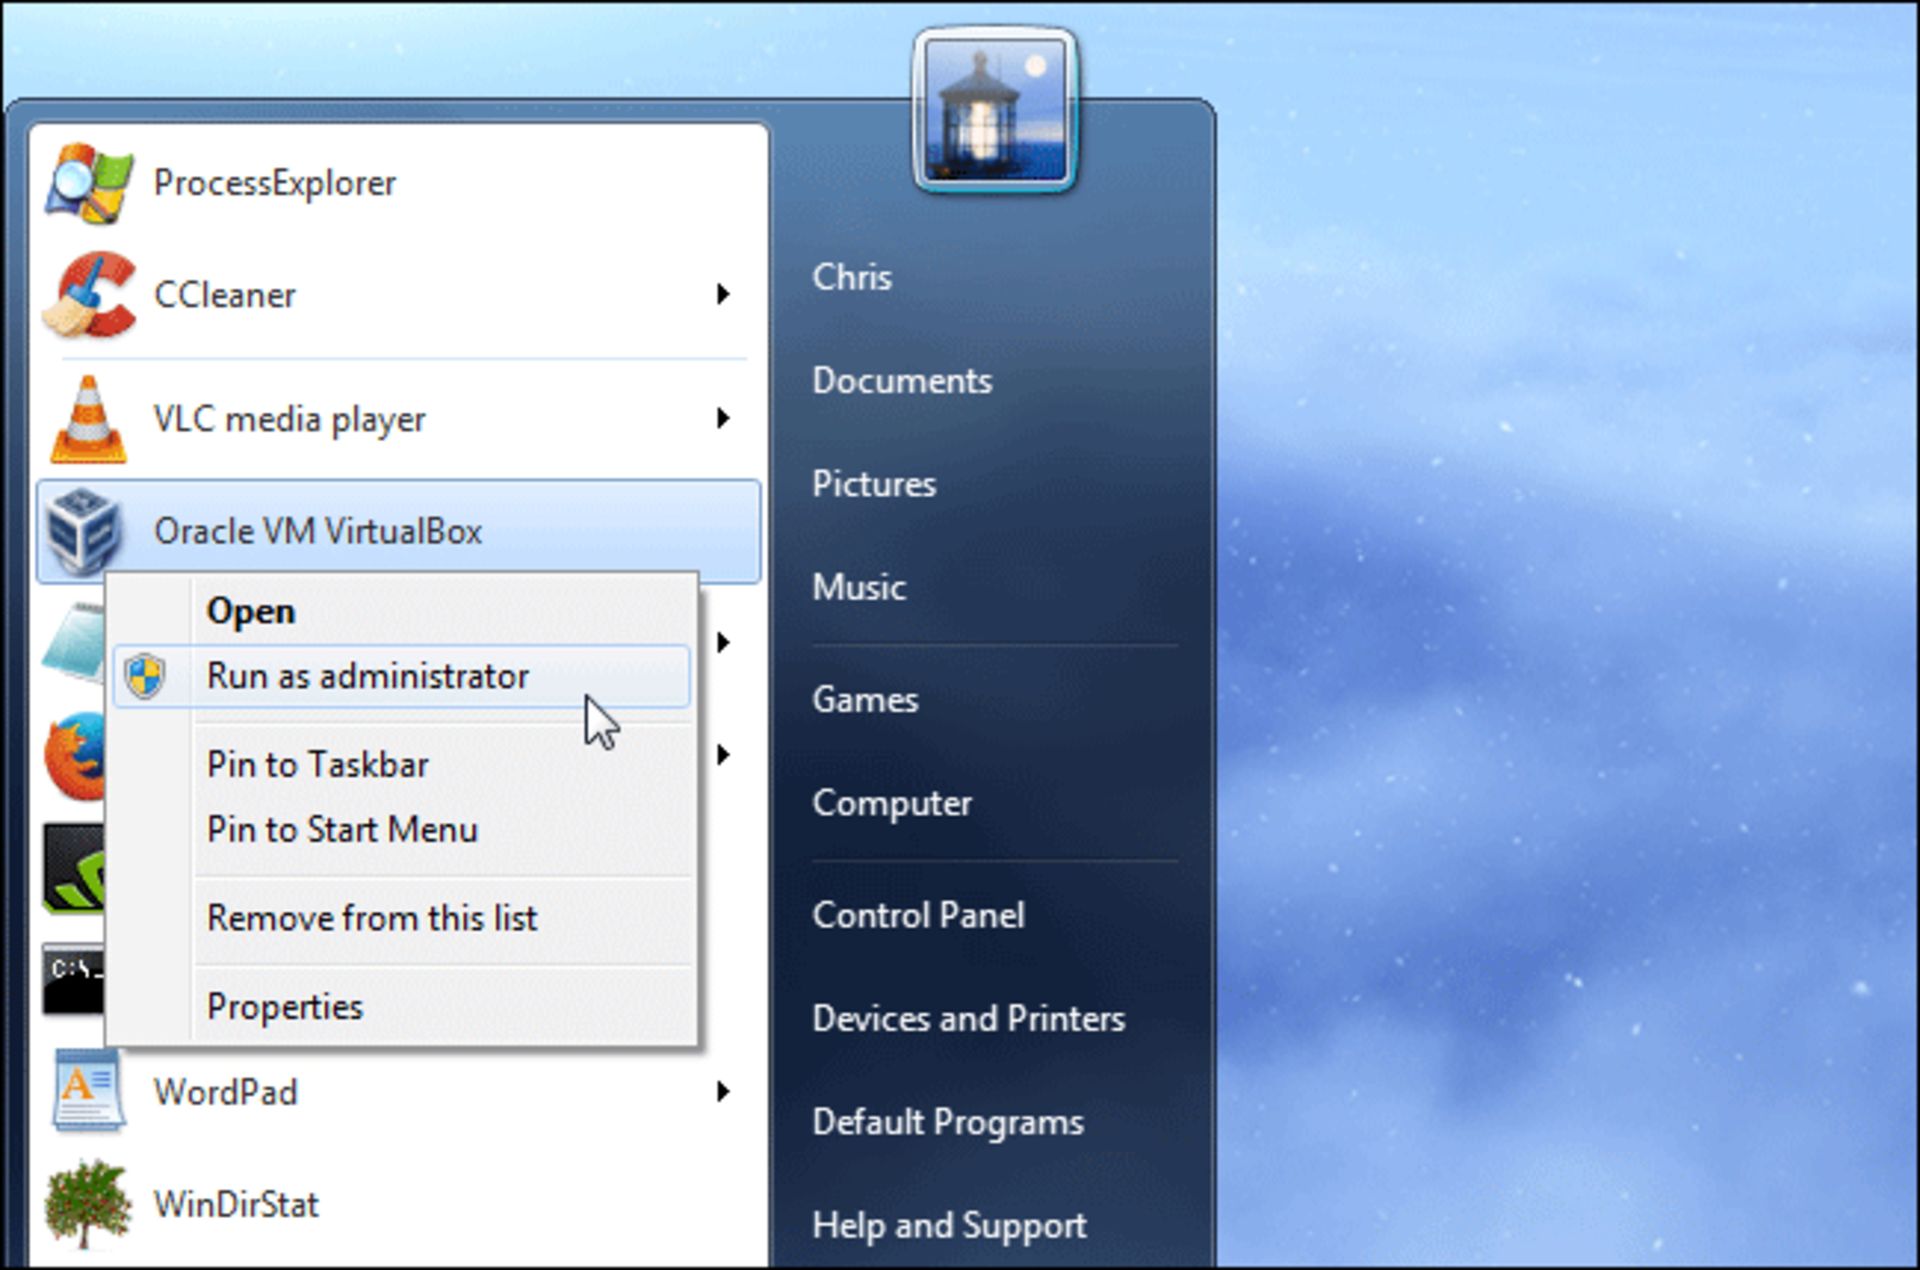Click the WinDirStat tree icon

[88, 1204]
